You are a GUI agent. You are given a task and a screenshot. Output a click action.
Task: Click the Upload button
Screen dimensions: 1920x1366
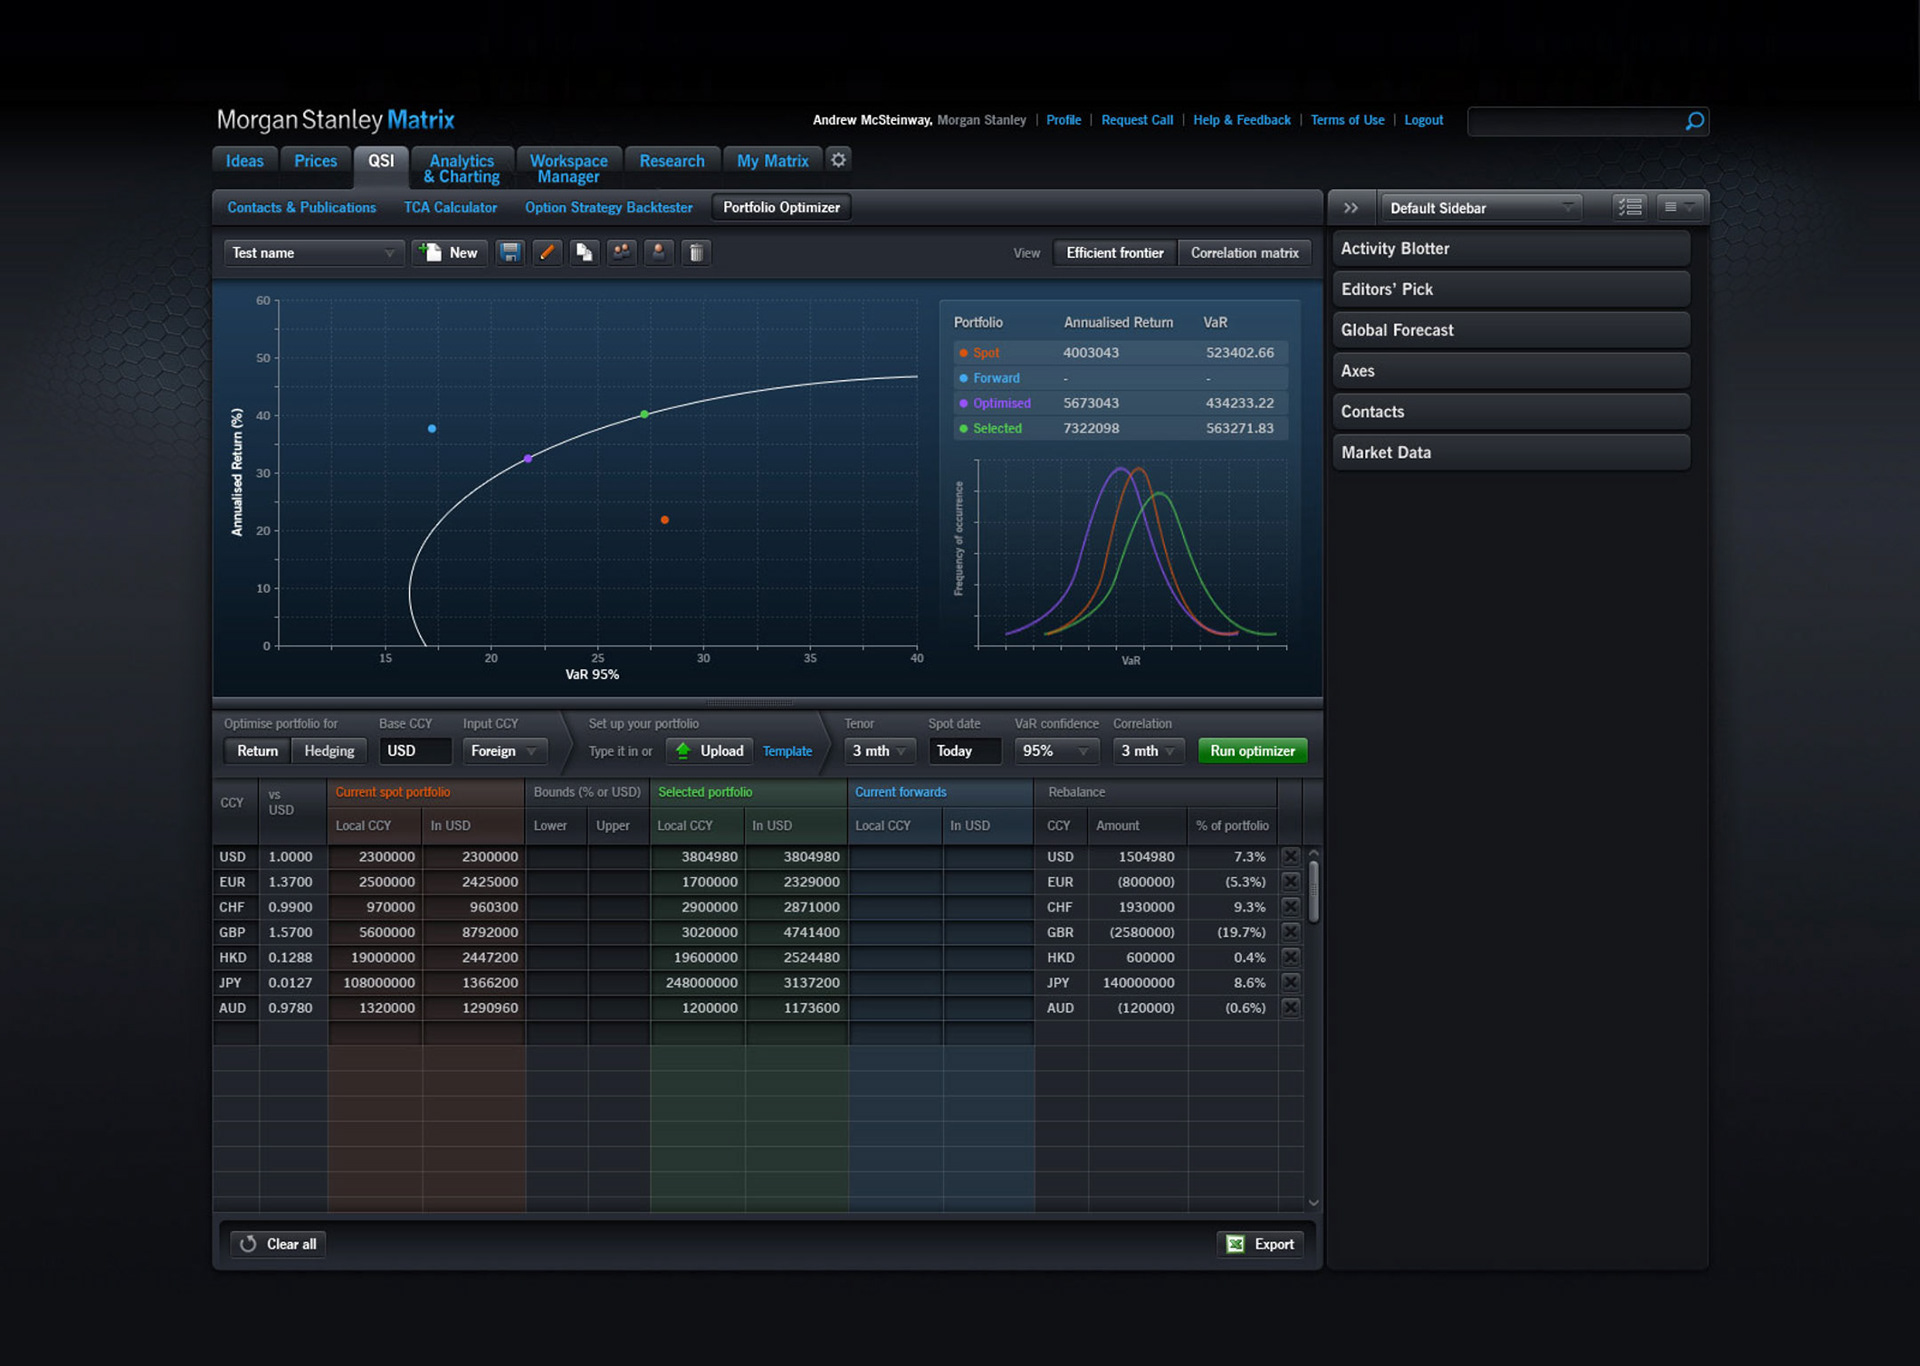pos(709,751)
